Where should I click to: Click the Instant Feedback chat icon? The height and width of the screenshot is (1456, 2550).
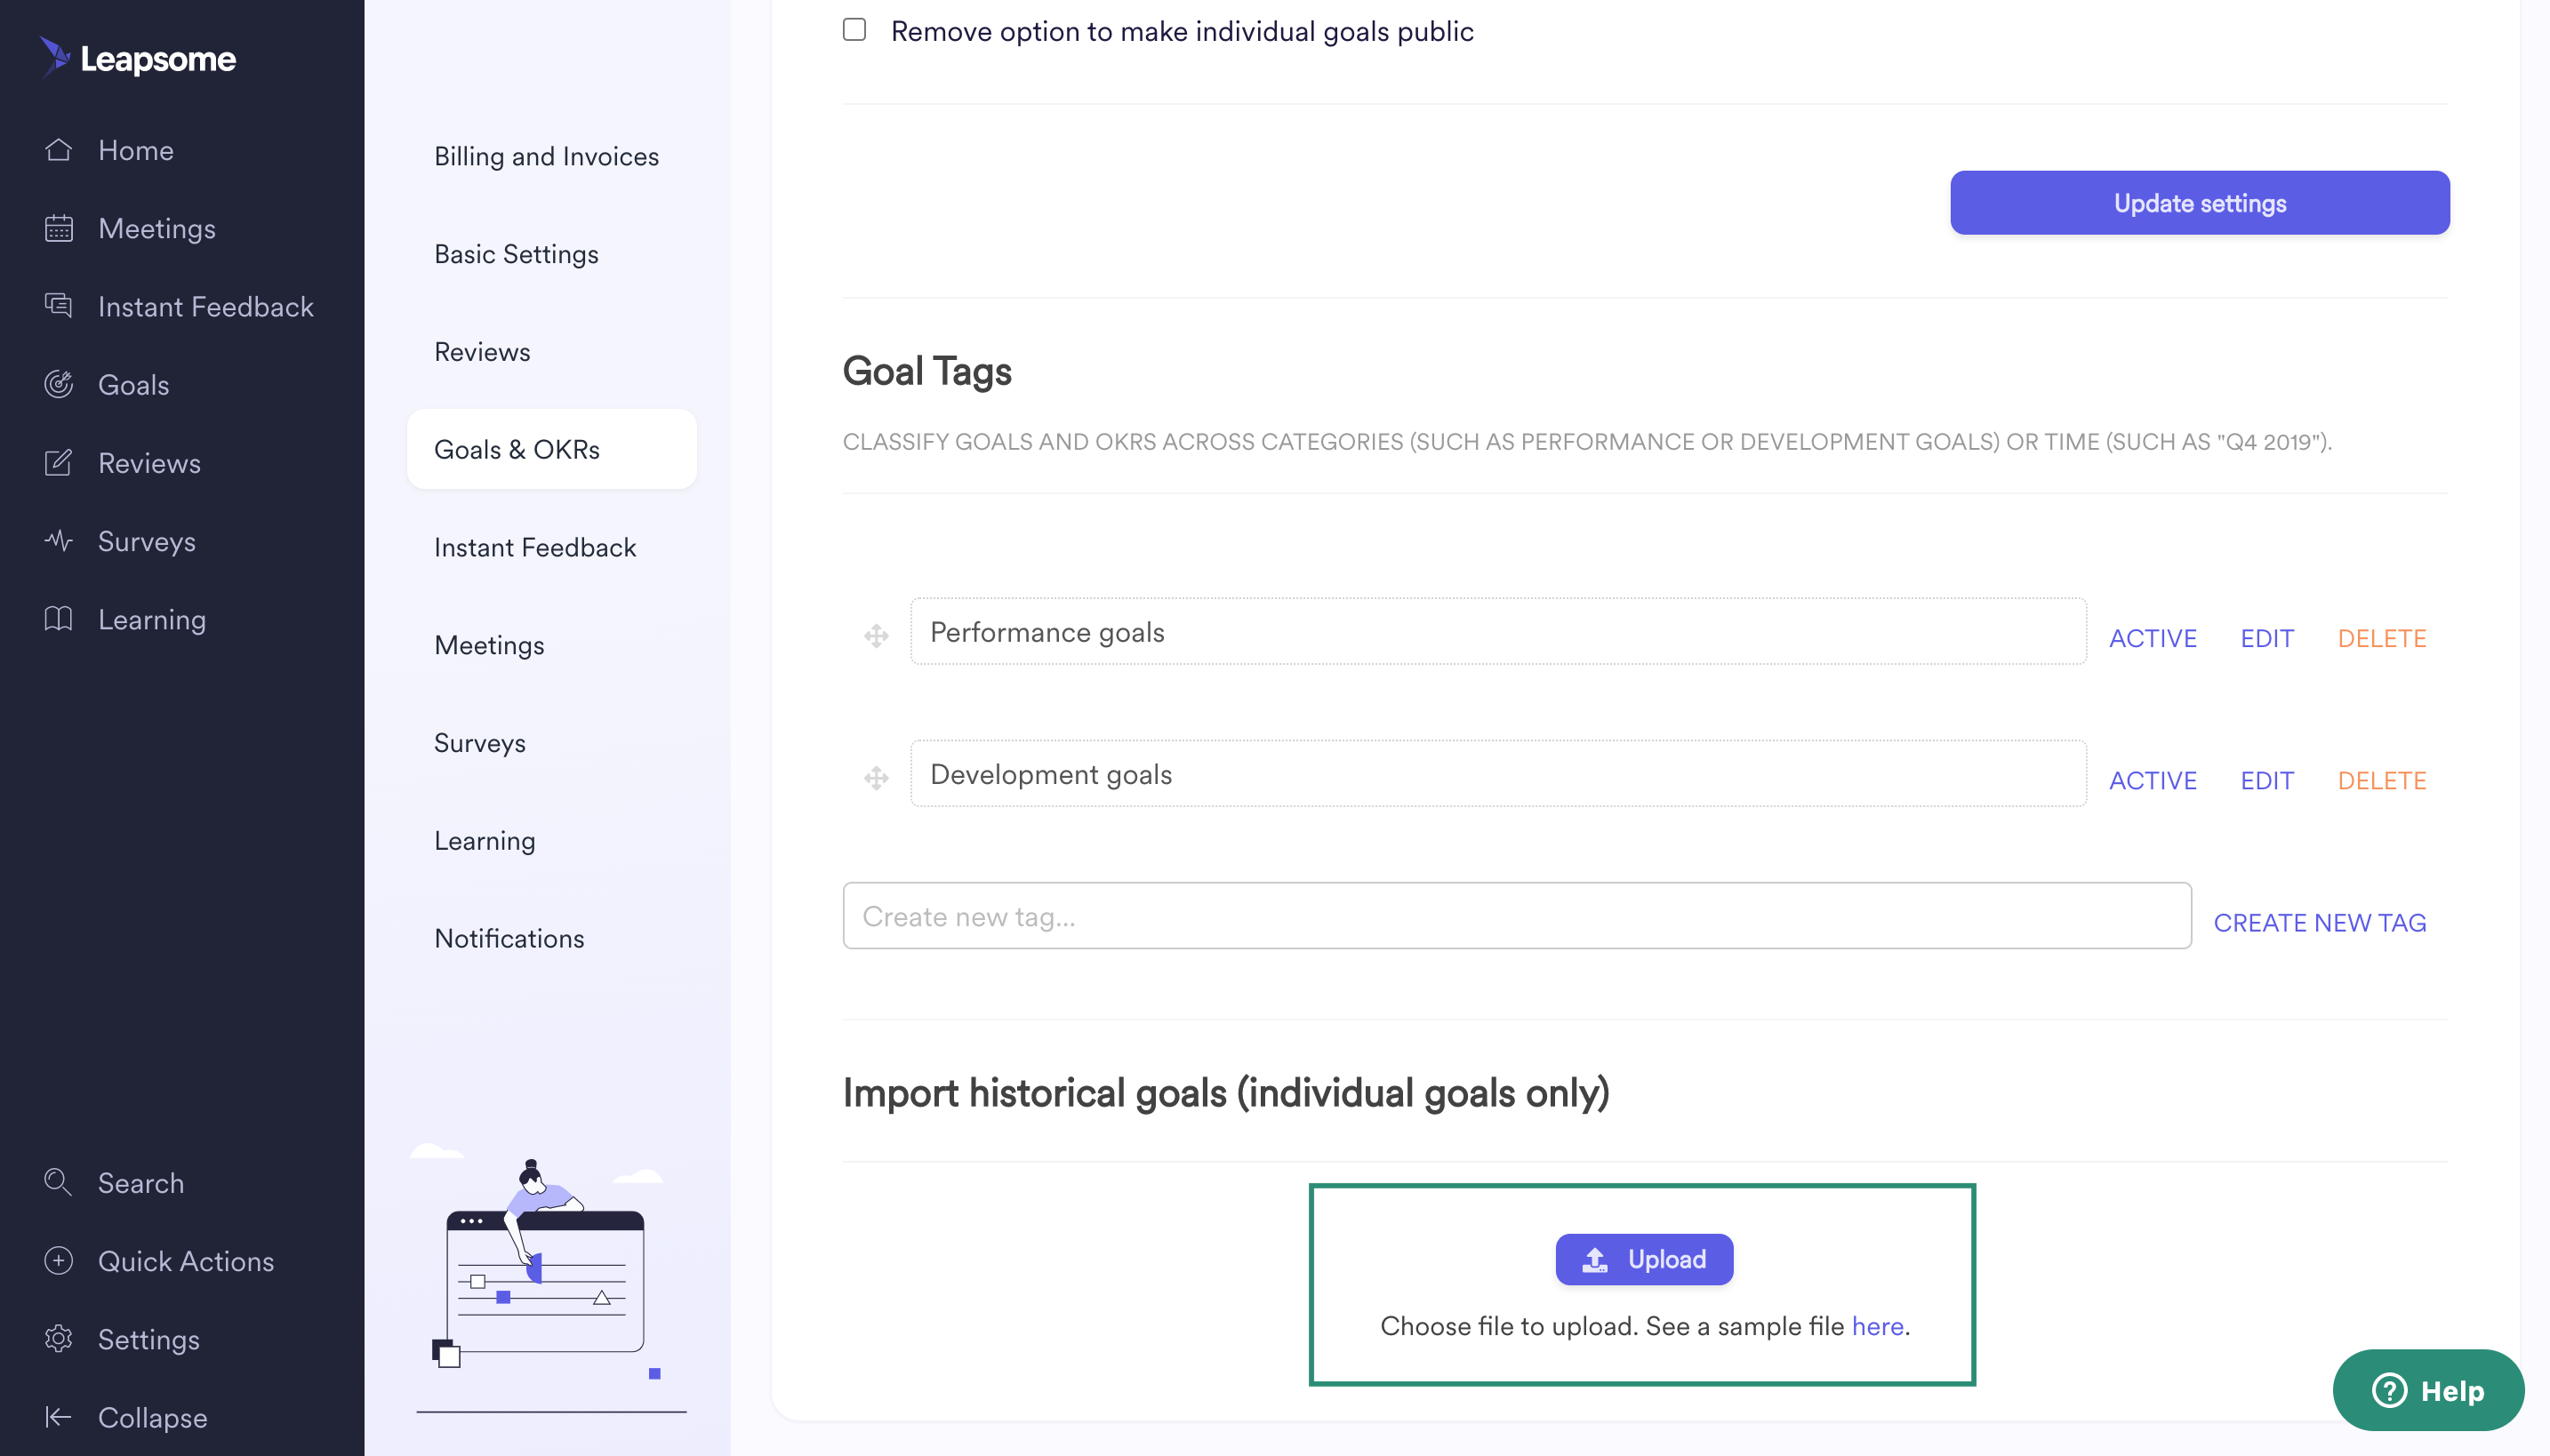coord(59,306)
